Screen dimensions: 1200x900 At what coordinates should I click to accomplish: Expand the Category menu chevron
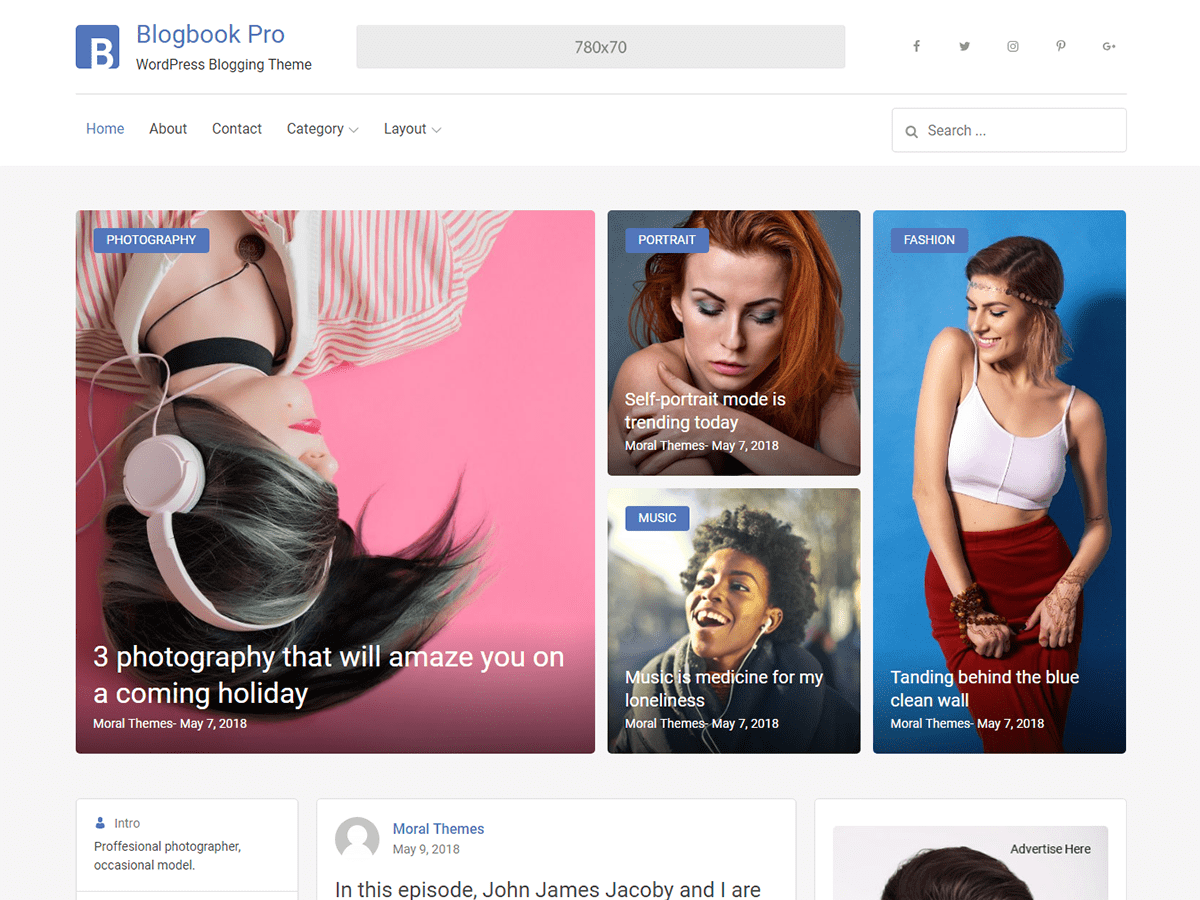click(353, 130)
